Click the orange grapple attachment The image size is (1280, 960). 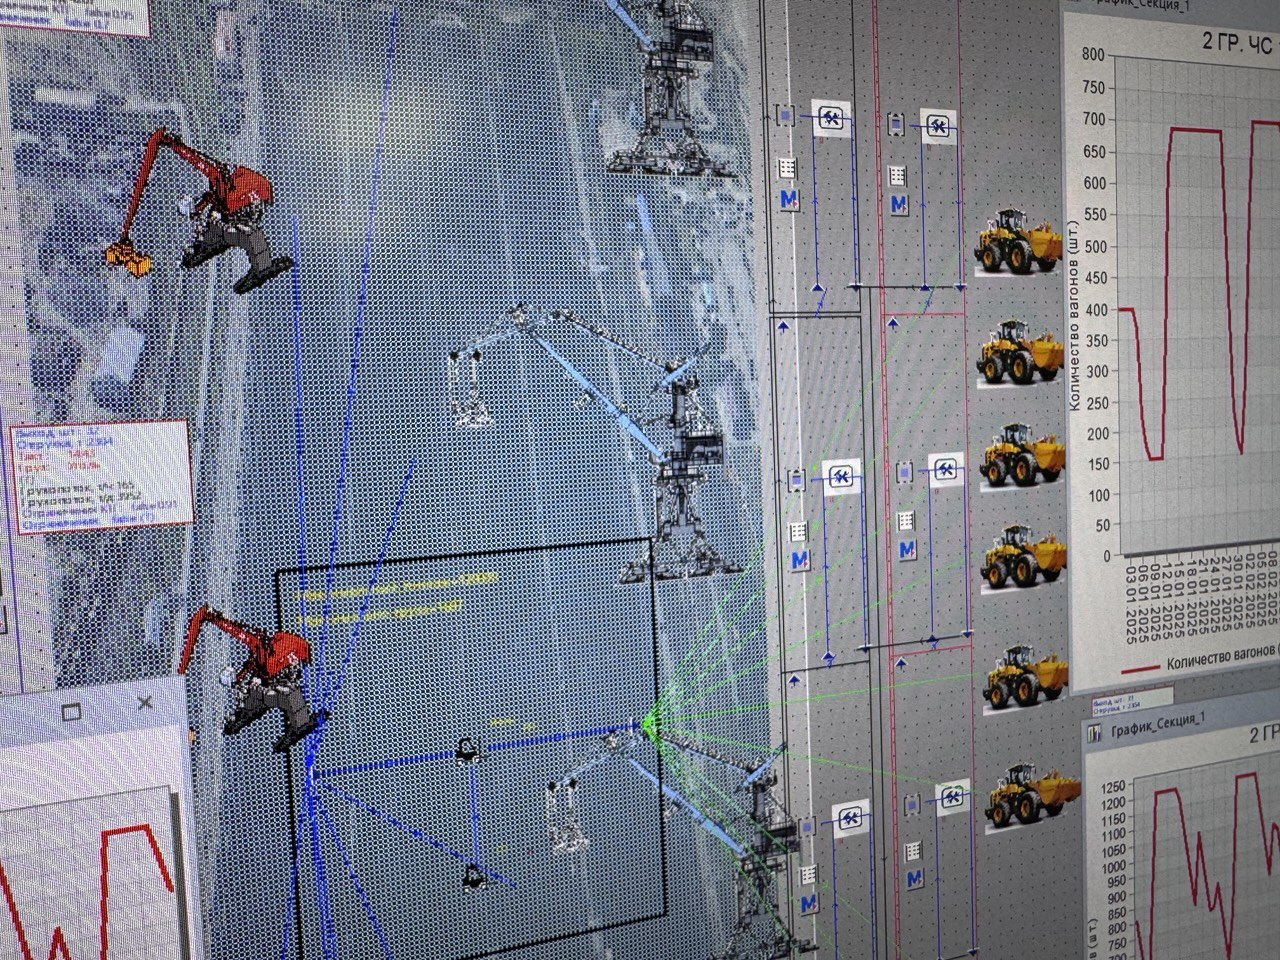(126, 256)
